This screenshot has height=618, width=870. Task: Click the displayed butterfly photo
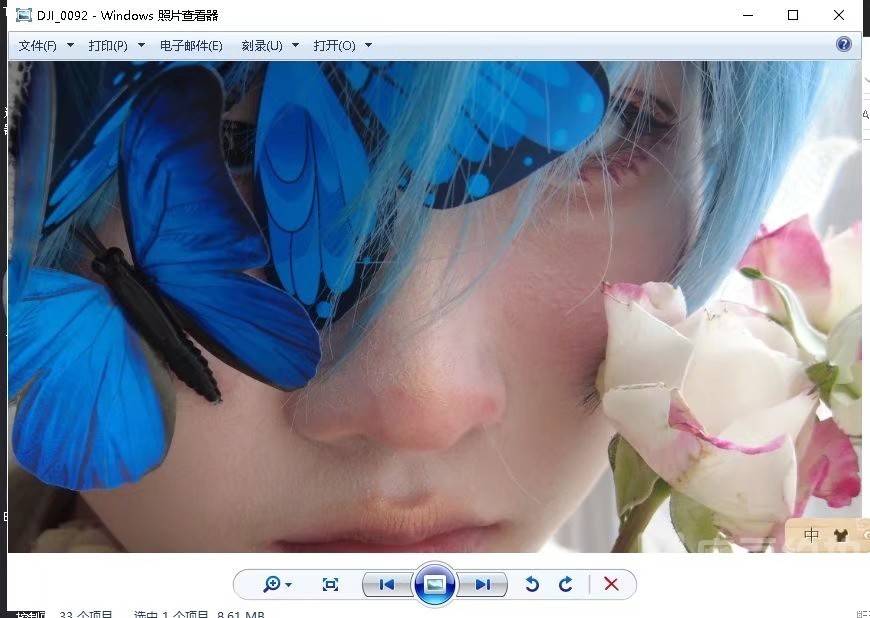point(435,307)
